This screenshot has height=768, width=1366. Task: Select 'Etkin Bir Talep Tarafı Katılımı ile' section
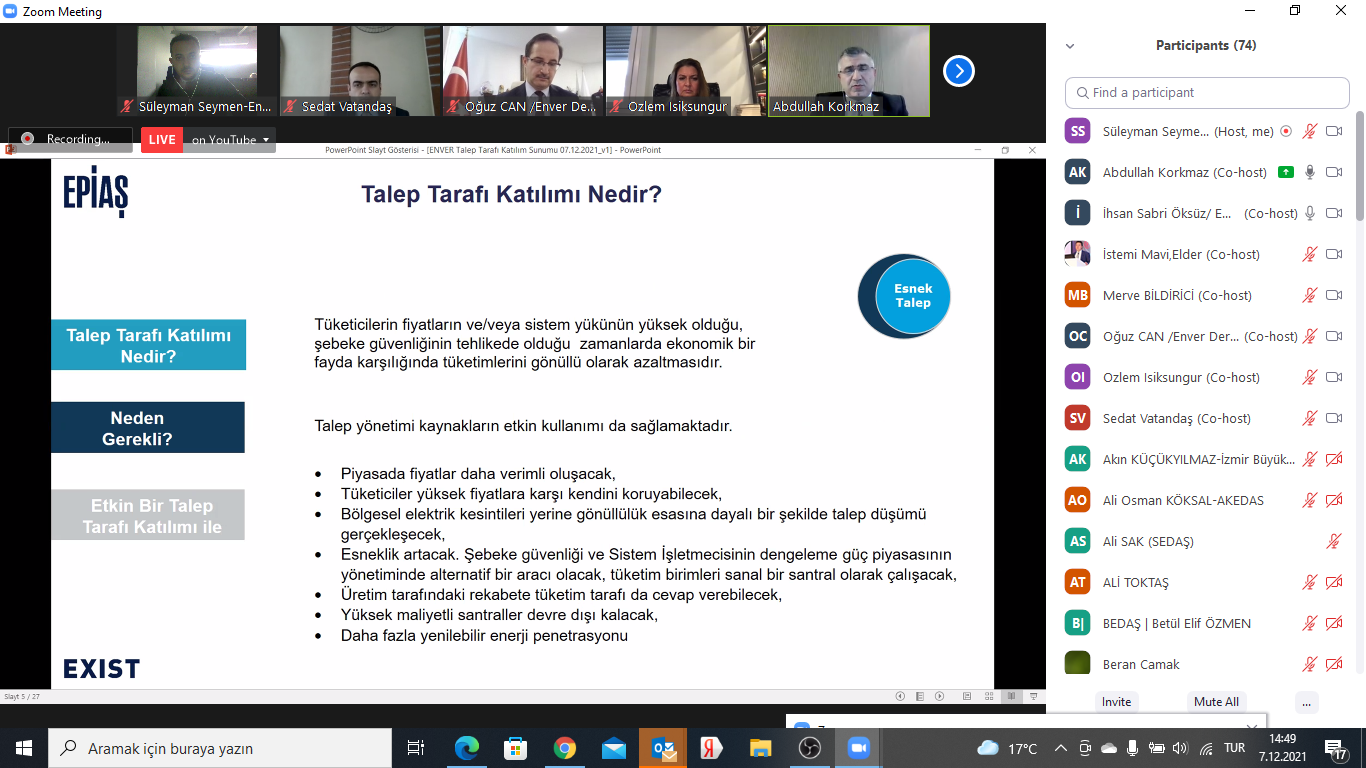148,516
